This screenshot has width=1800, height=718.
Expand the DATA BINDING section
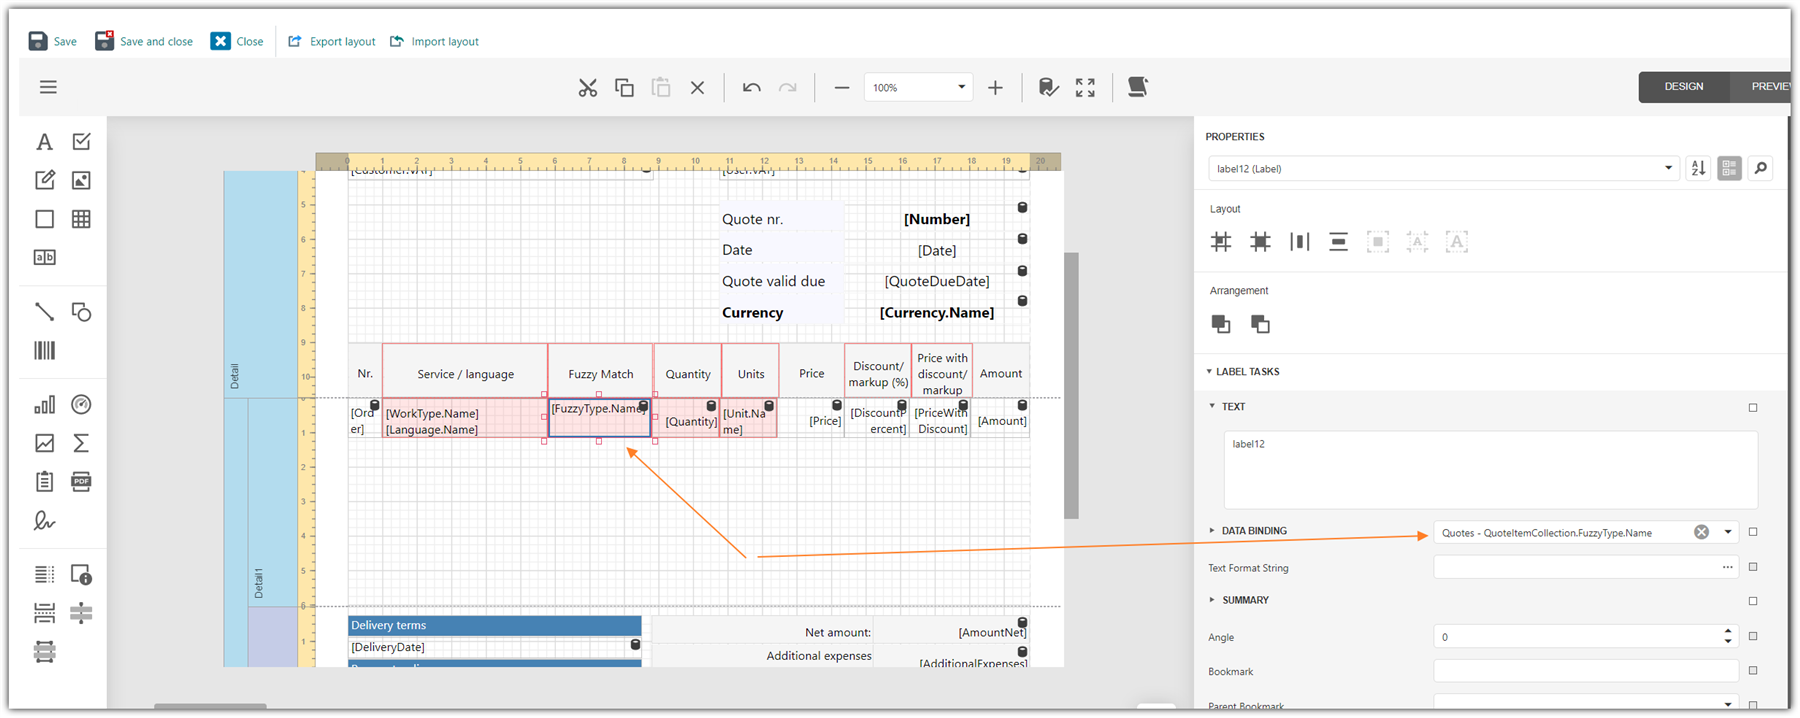click(1212, 531)
